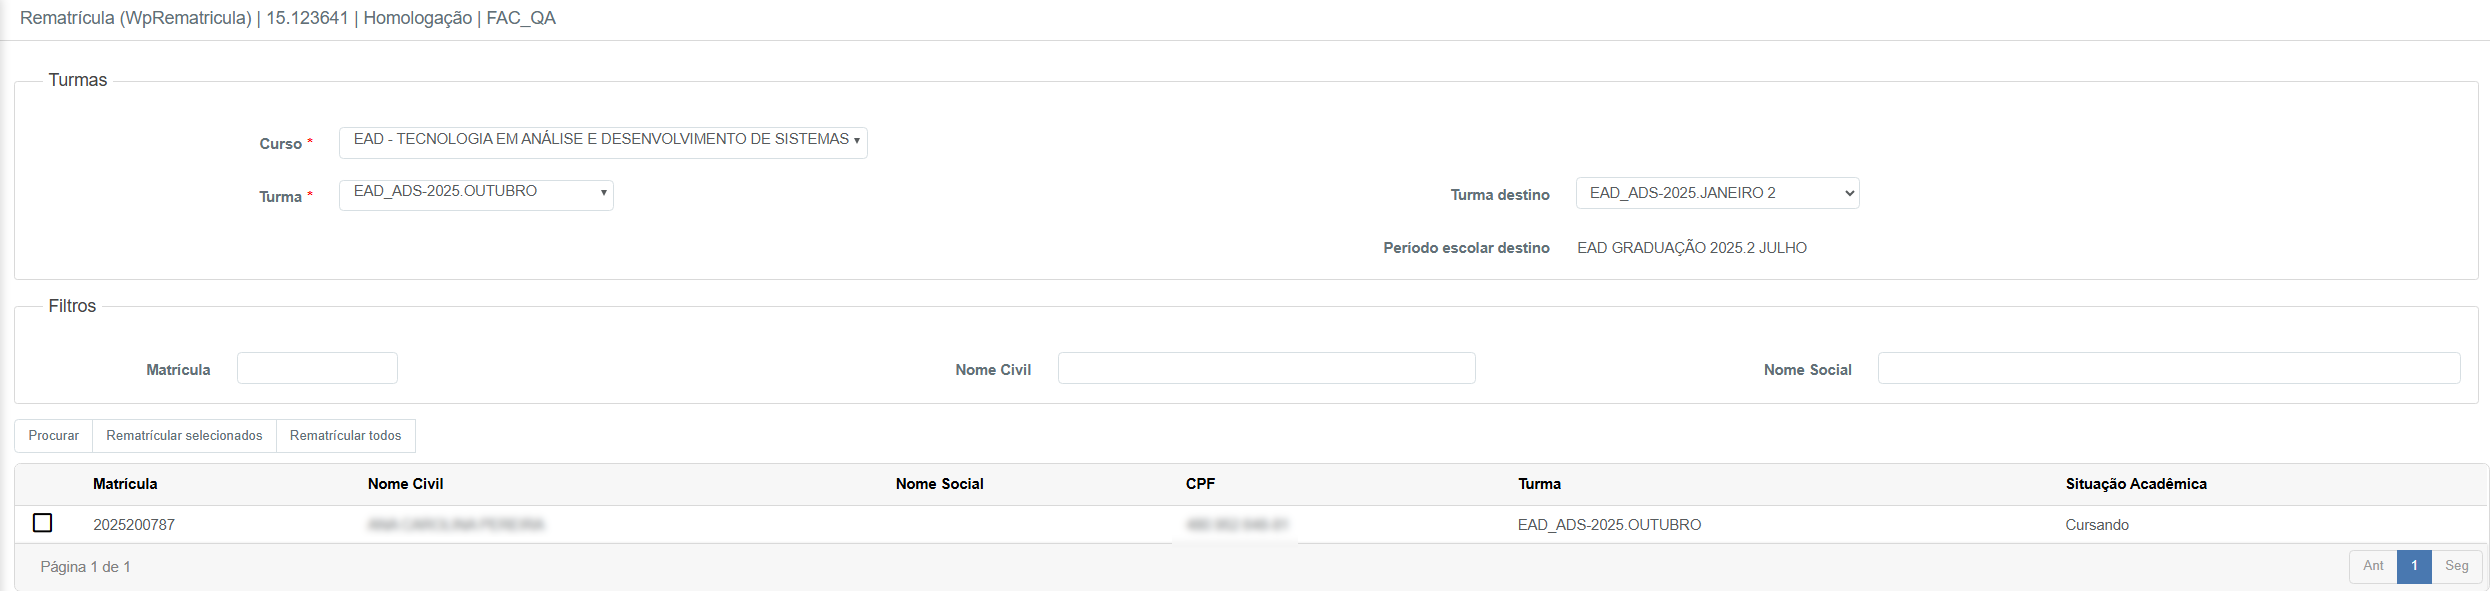Select page 1 in pagination
2490x591 pixels.
[2414, 566]
